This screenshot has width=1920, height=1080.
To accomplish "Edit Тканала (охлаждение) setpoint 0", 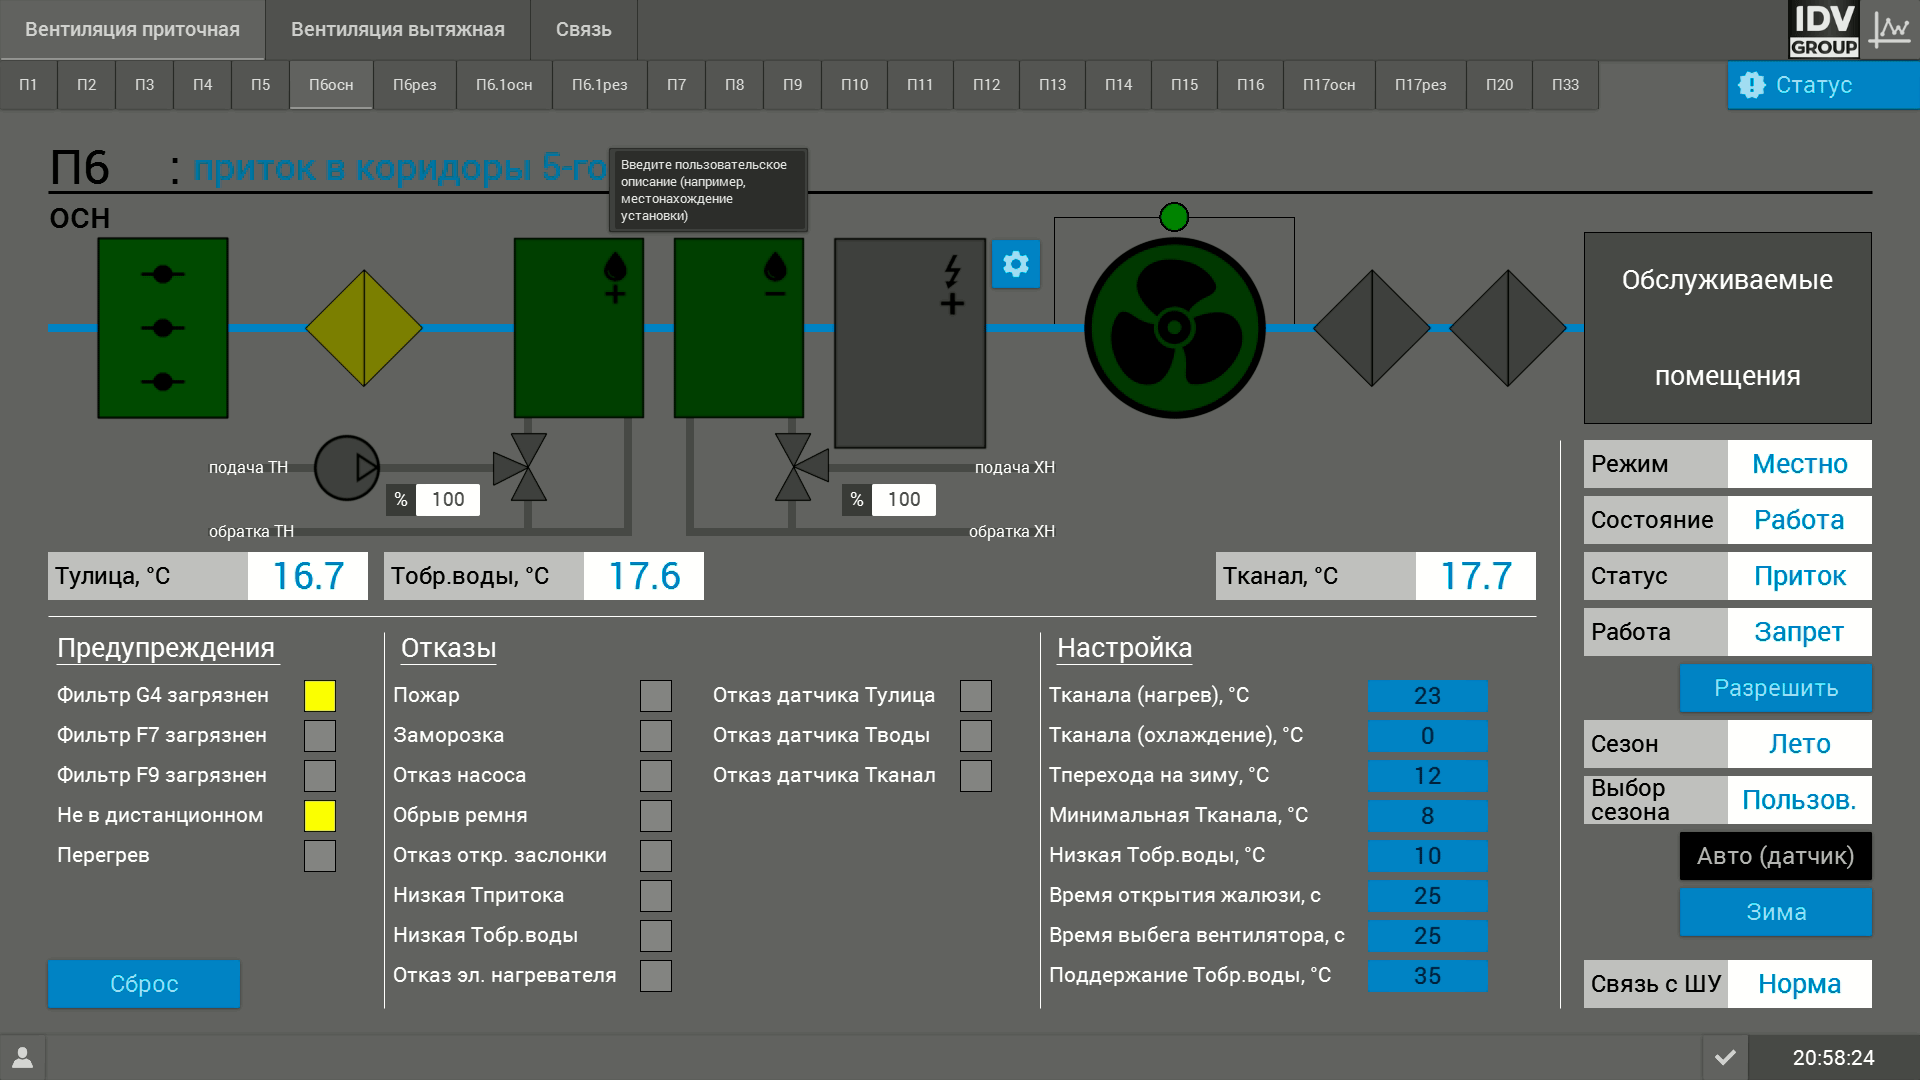I will click(x=1428, y=736).
